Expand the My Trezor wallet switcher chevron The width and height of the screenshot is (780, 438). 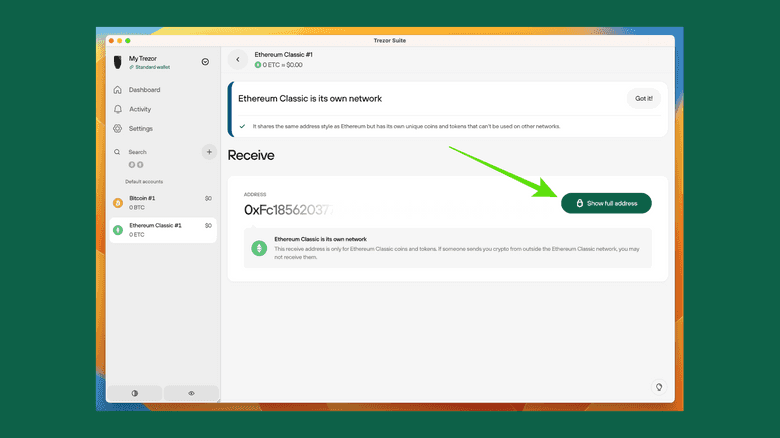205,62
